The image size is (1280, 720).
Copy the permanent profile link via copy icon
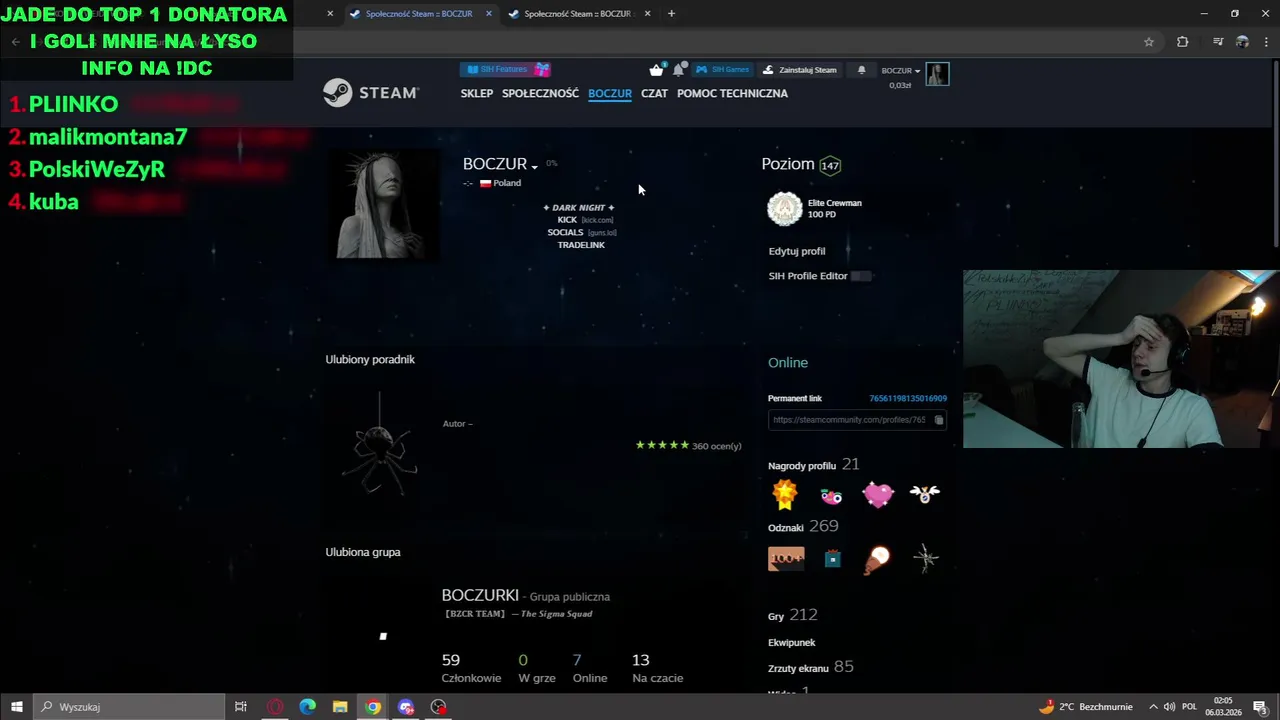(x=938, y=420)
